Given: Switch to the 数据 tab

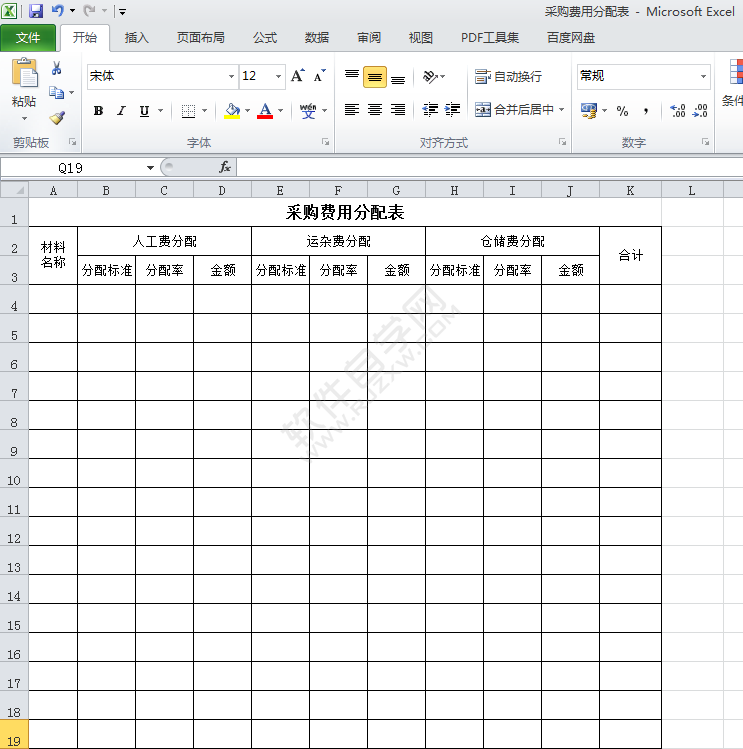Looking at the screenshot, I should (x=317, y=38).
